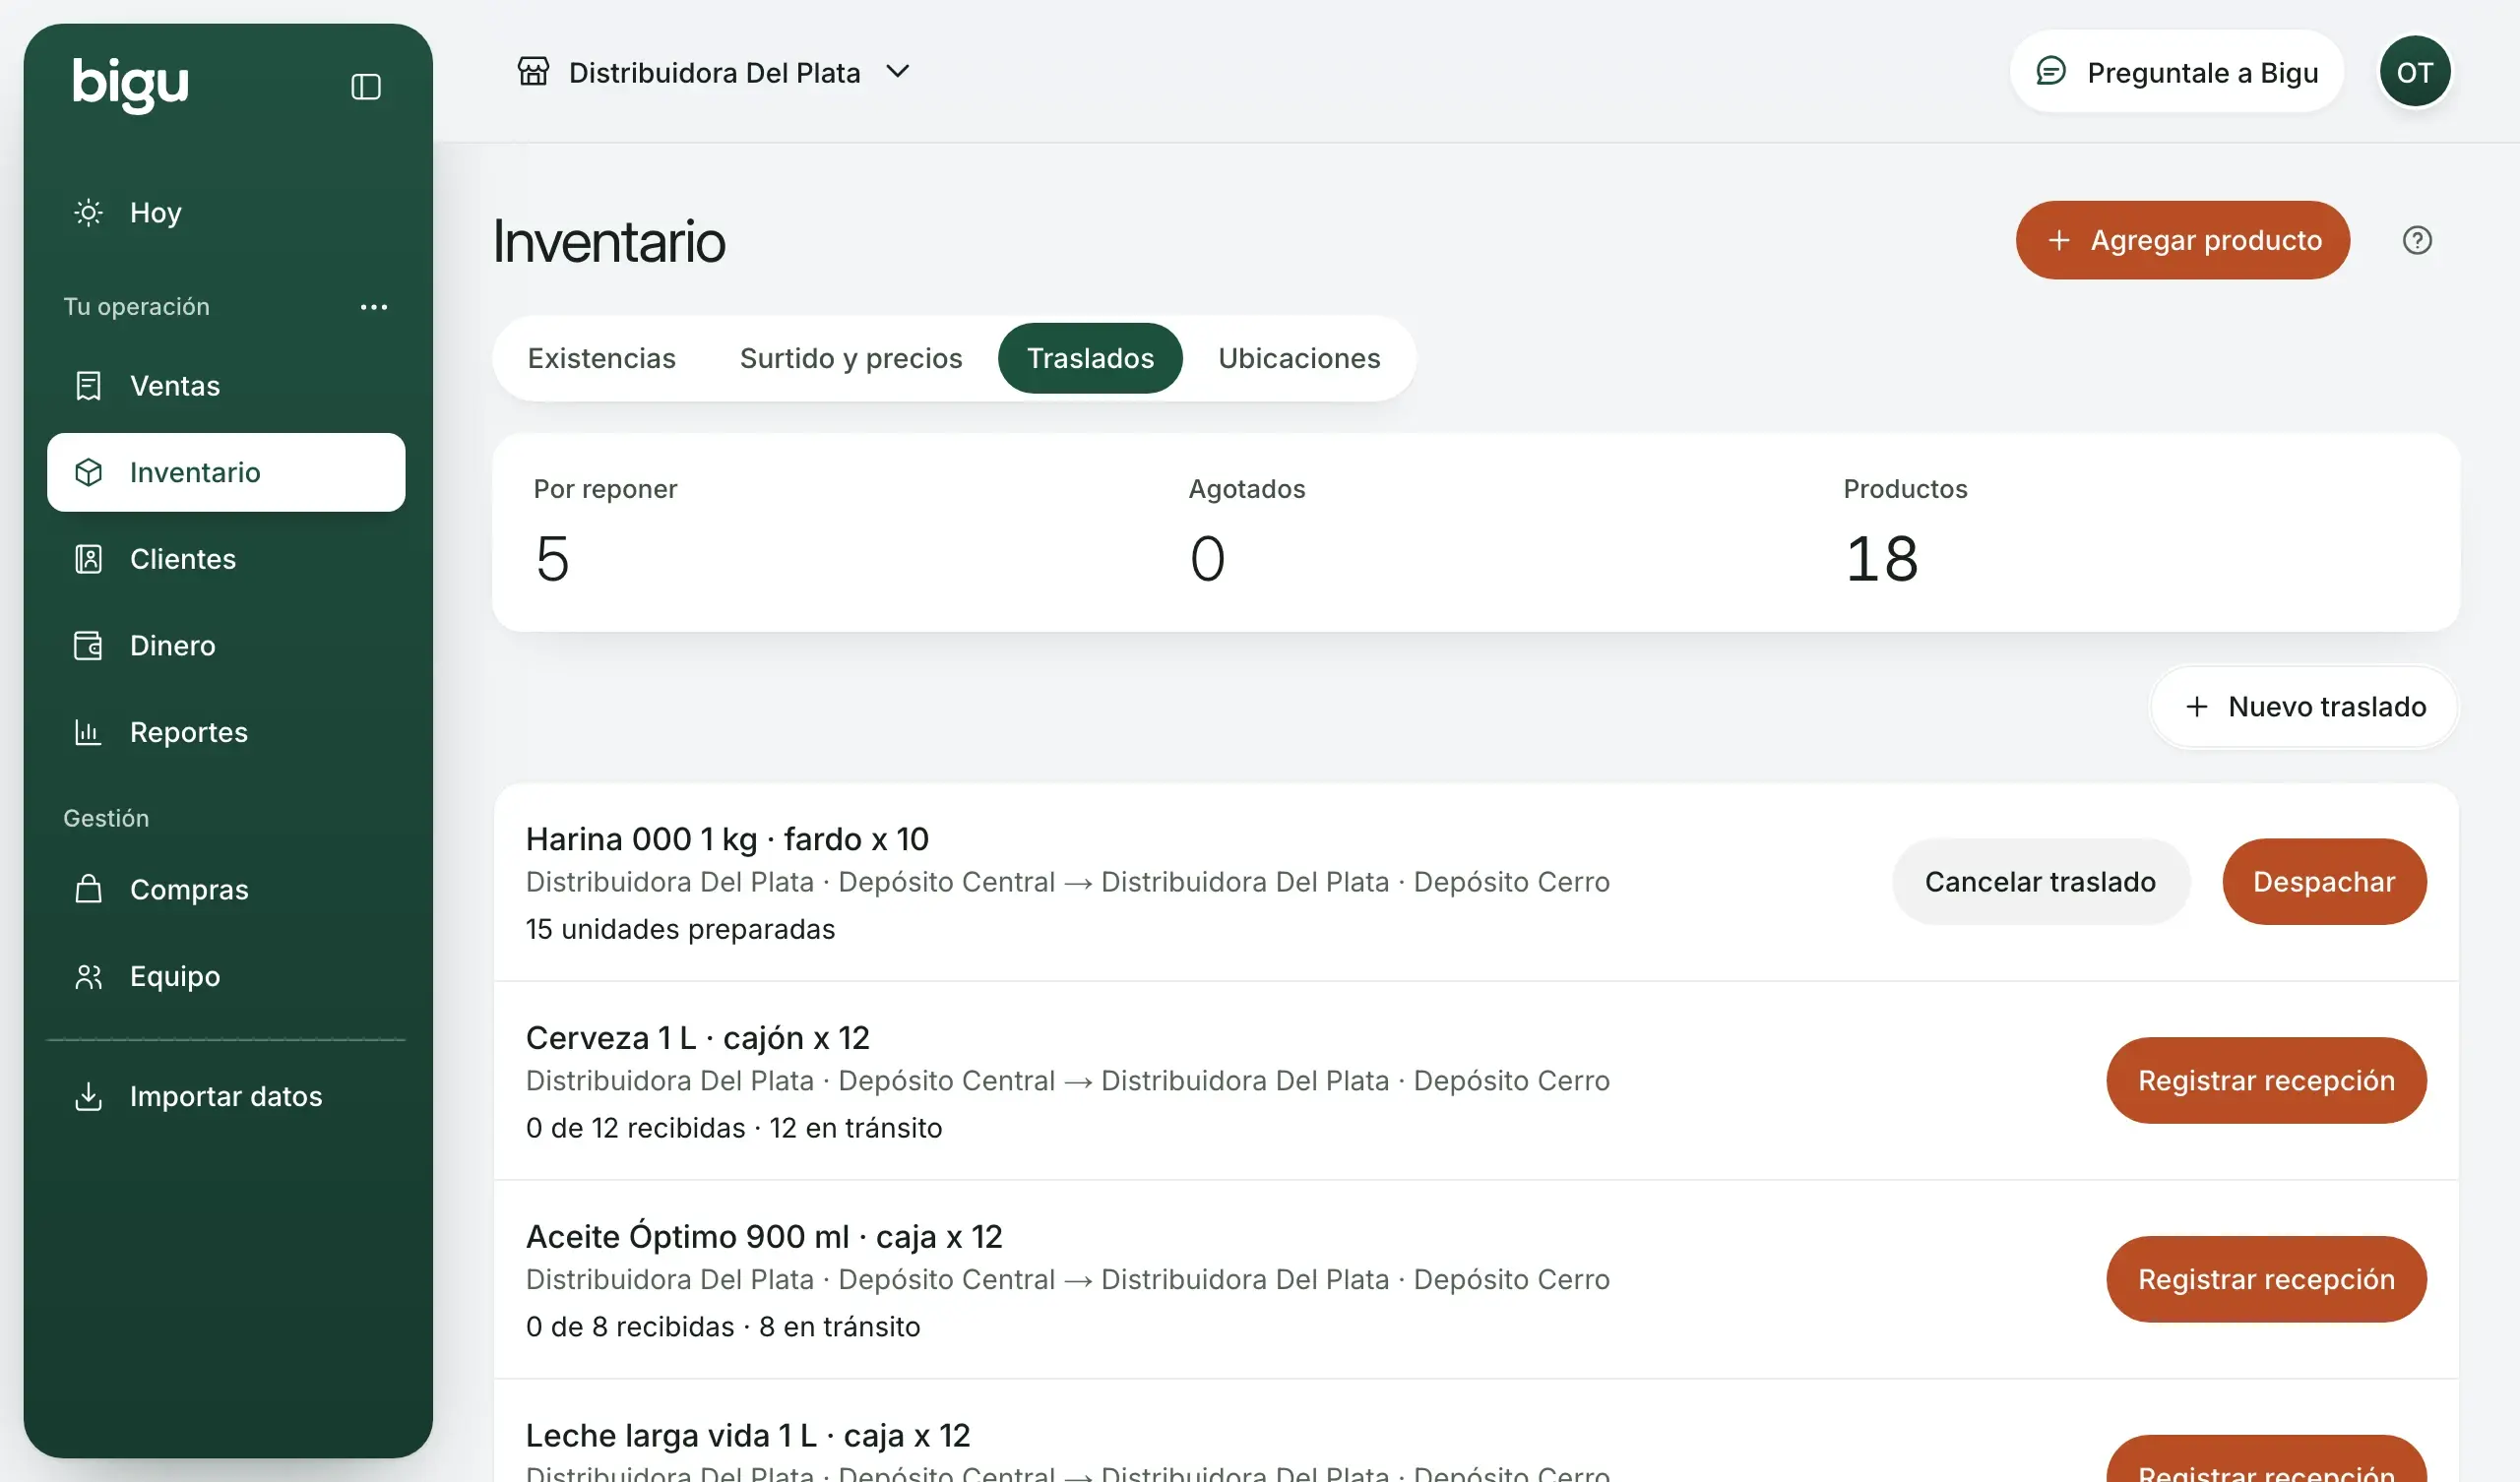Click the Productos value 18
Image resolution: width=2520 pixels, height=1482 pixels.
click(x=1881, y=559)
